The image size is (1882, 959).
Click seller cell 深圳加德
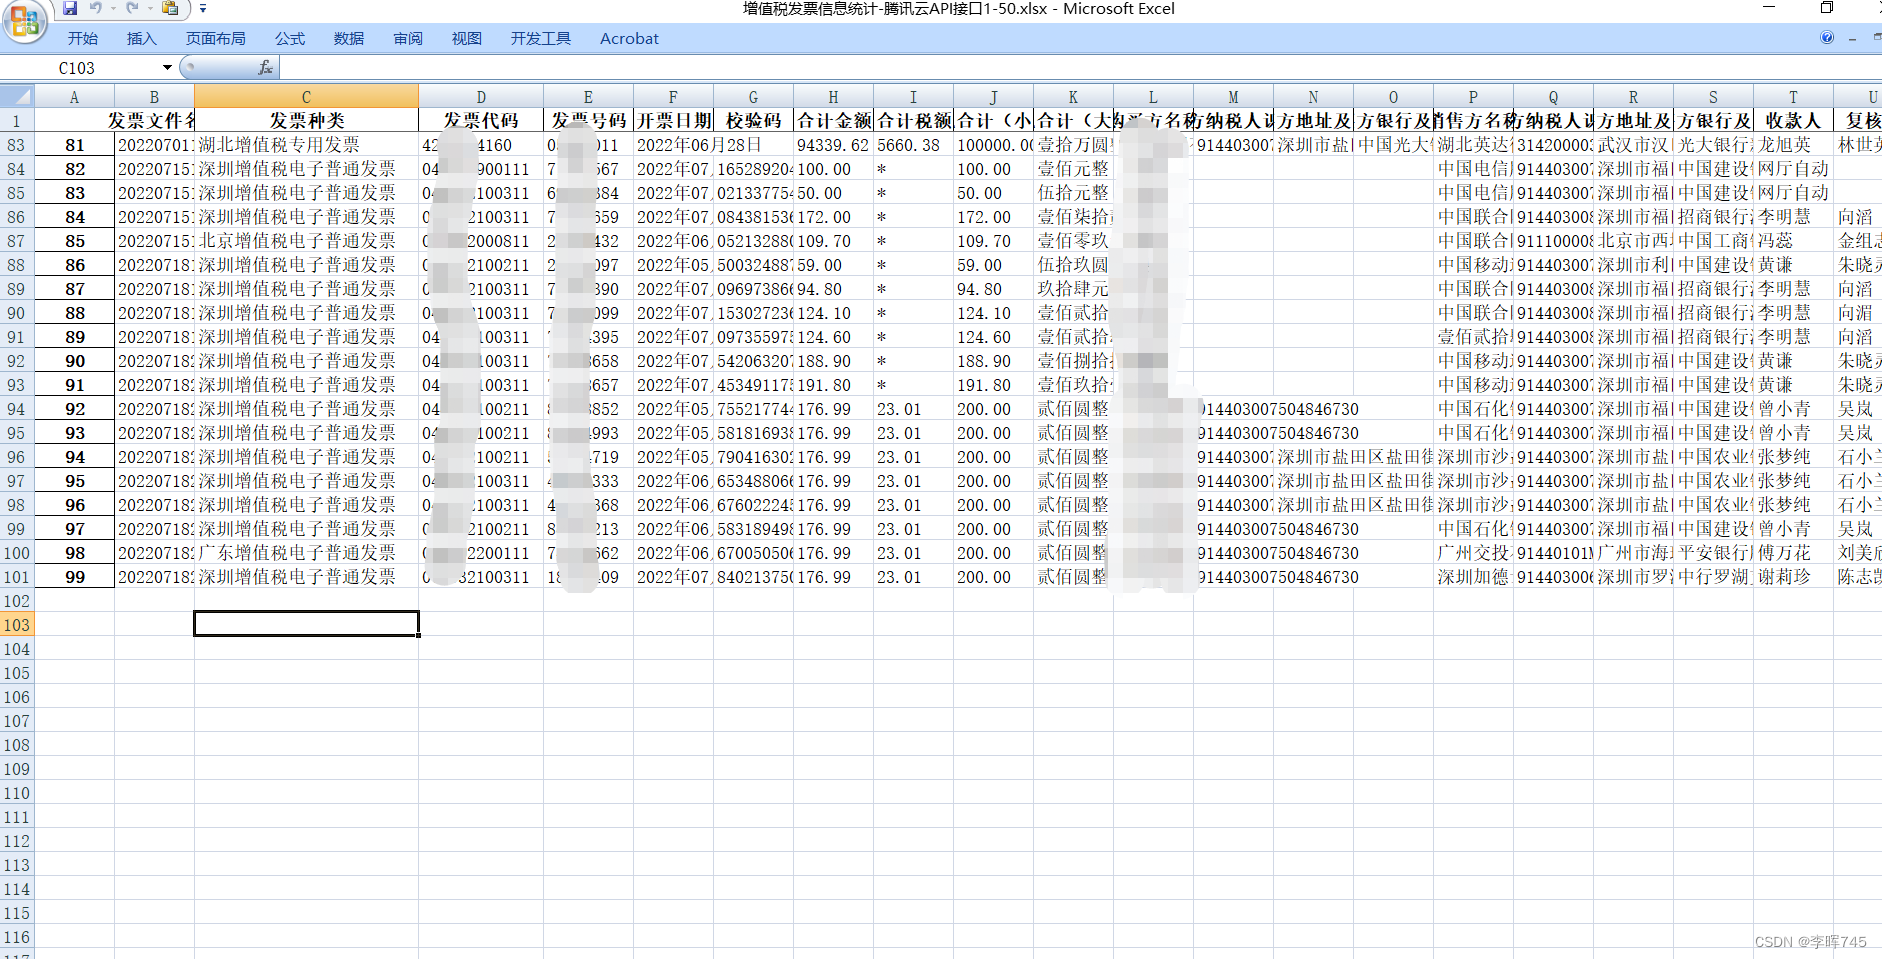tap(1473, 577)
